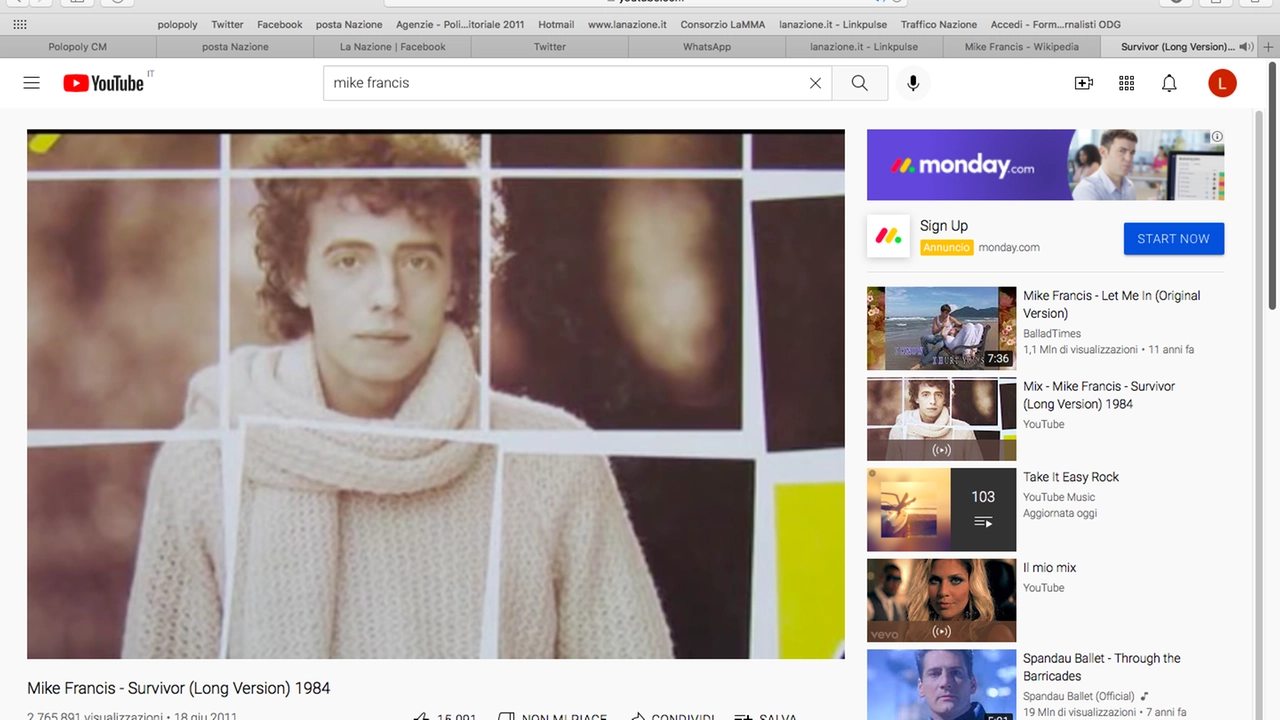Open the Hotmail bookmark
Image resolution: width=1280 pixels, height=720 pixels.
[556, 24]
